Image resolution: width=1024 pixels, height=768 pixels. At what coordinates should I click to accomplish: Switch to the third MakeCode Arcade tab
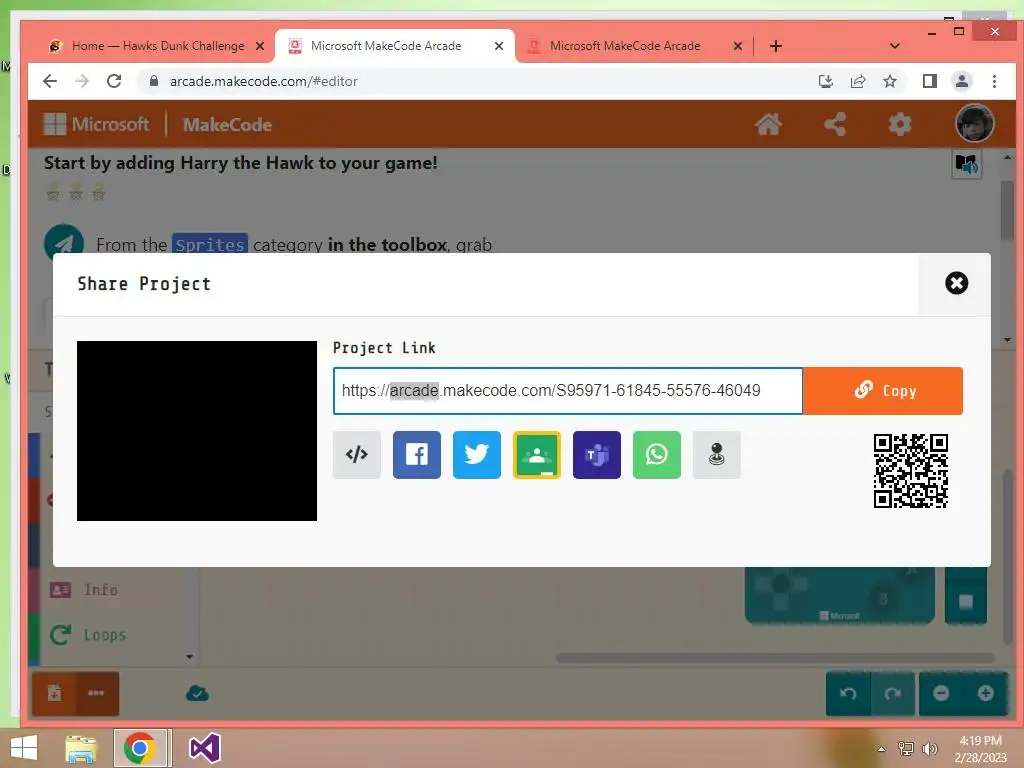point(625,46)
